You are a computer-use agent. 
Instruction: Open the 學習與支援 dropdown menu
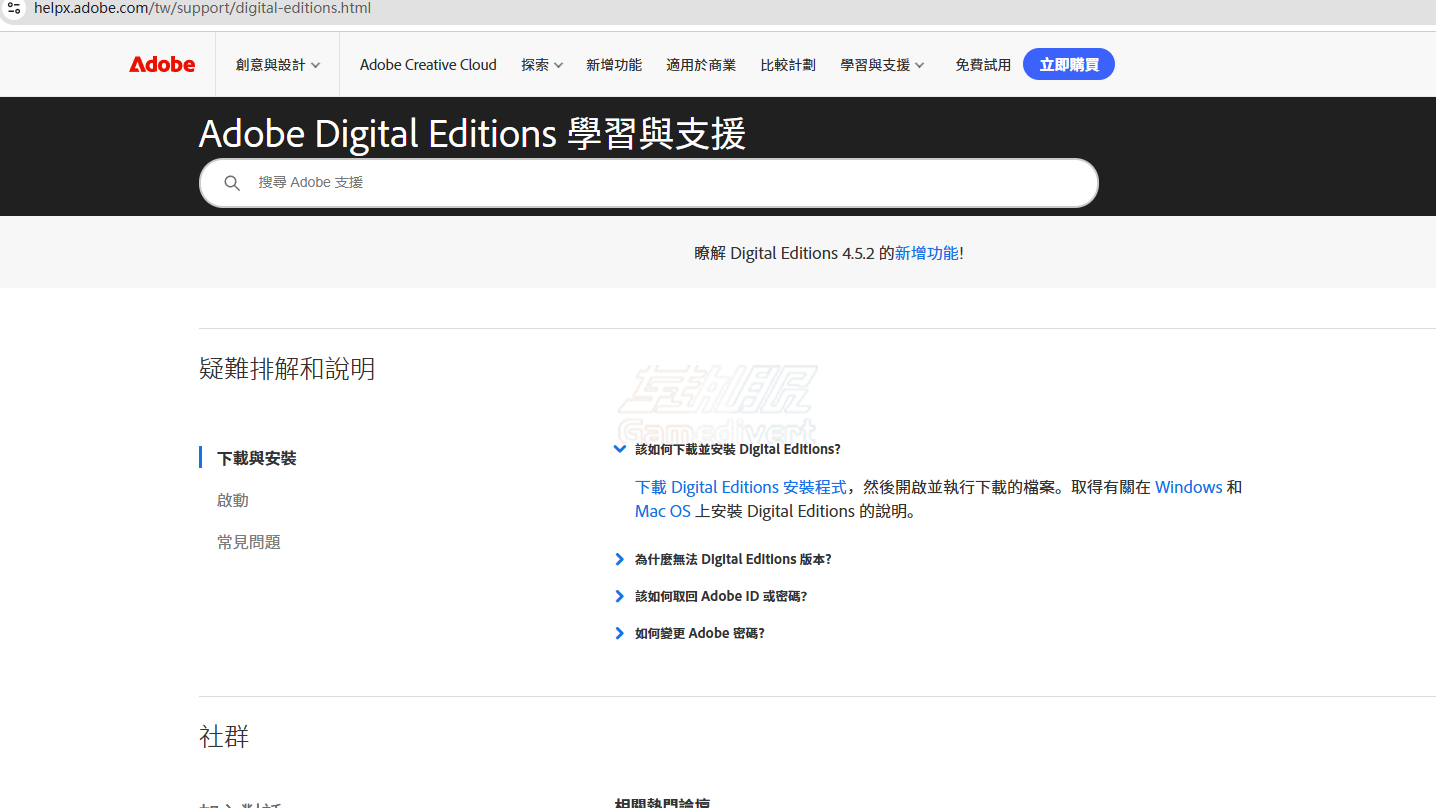coord(882,65)
